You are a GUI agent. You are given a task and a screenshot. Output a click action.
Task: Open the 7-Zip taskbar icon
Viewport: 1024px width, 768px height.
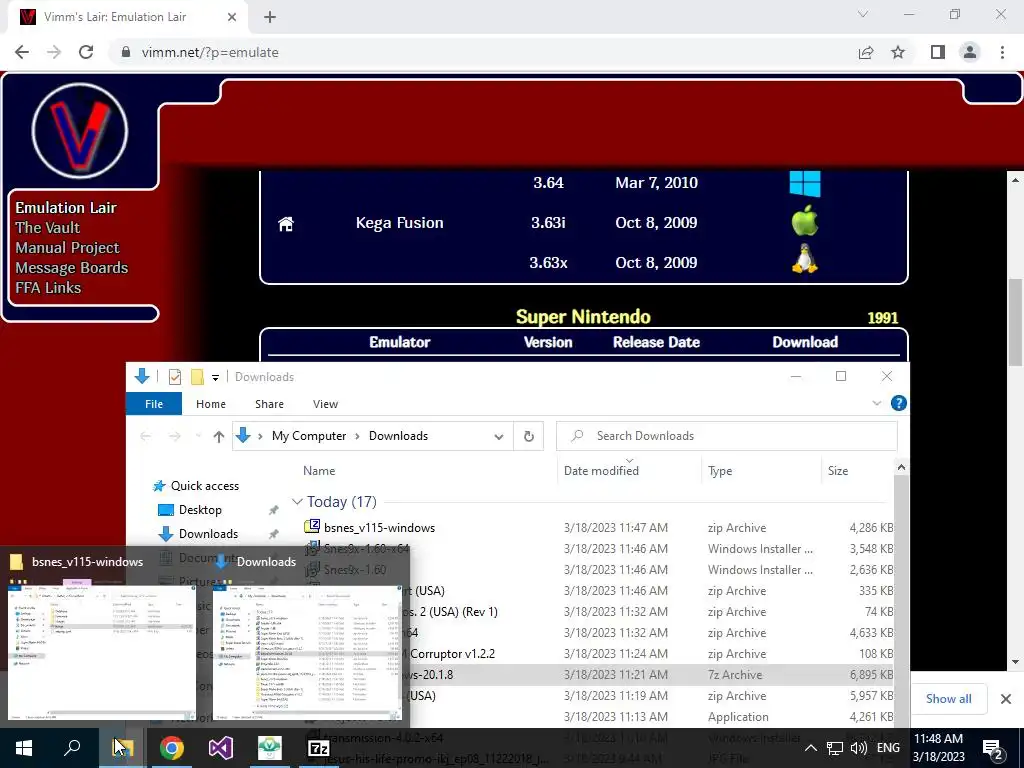click(x=319, y=748)
